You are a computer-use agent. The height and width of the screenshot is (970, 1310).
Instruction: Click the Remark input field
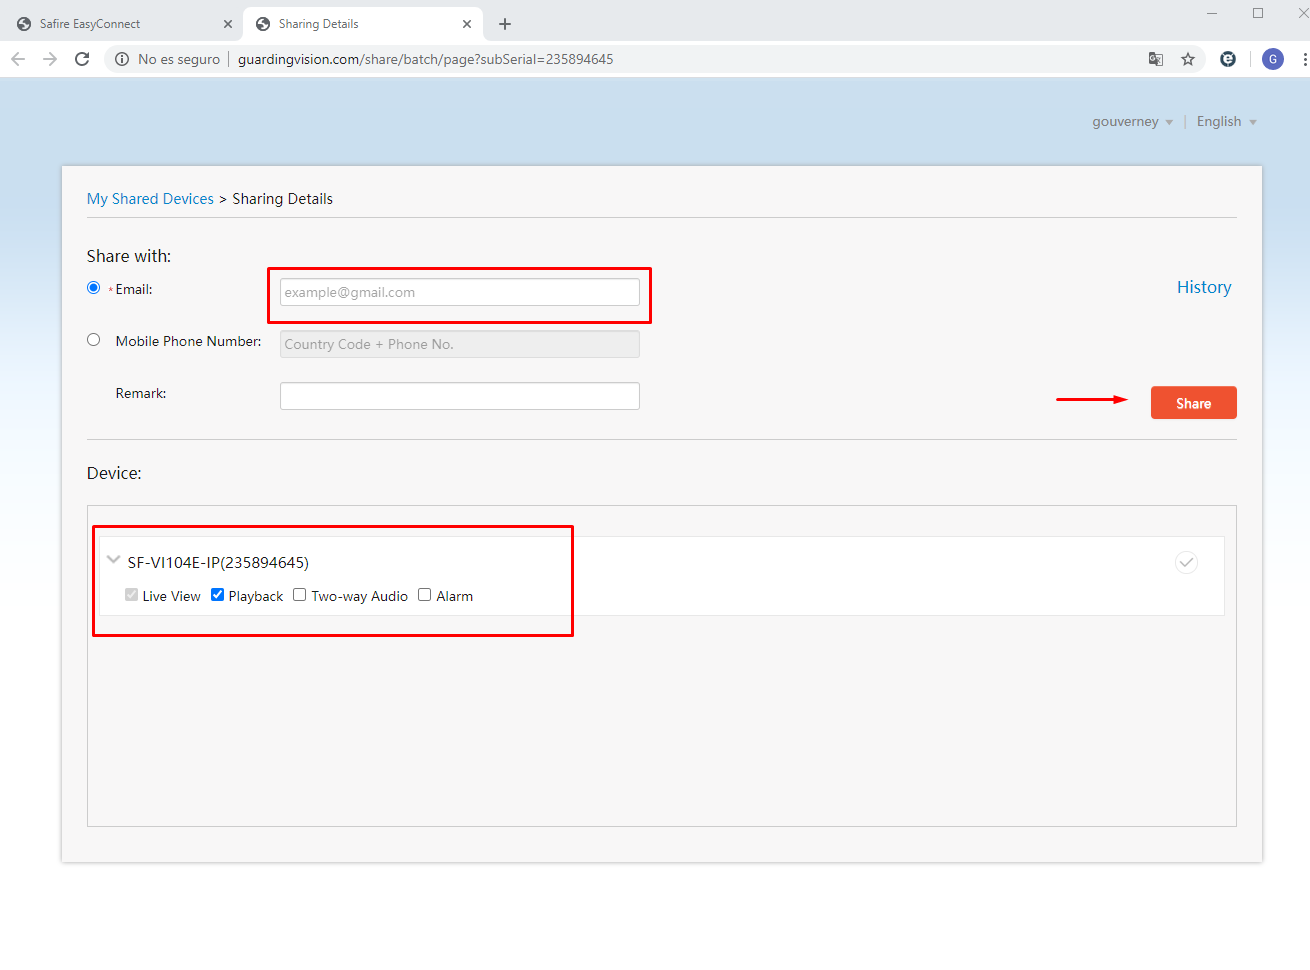pyautogui.click(x=460, y=396)
